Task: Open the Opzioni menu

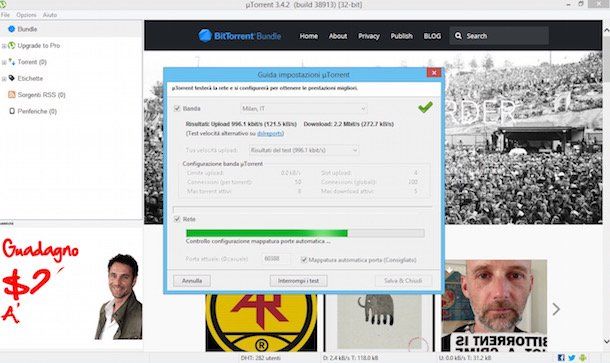Action: point(26,15)
